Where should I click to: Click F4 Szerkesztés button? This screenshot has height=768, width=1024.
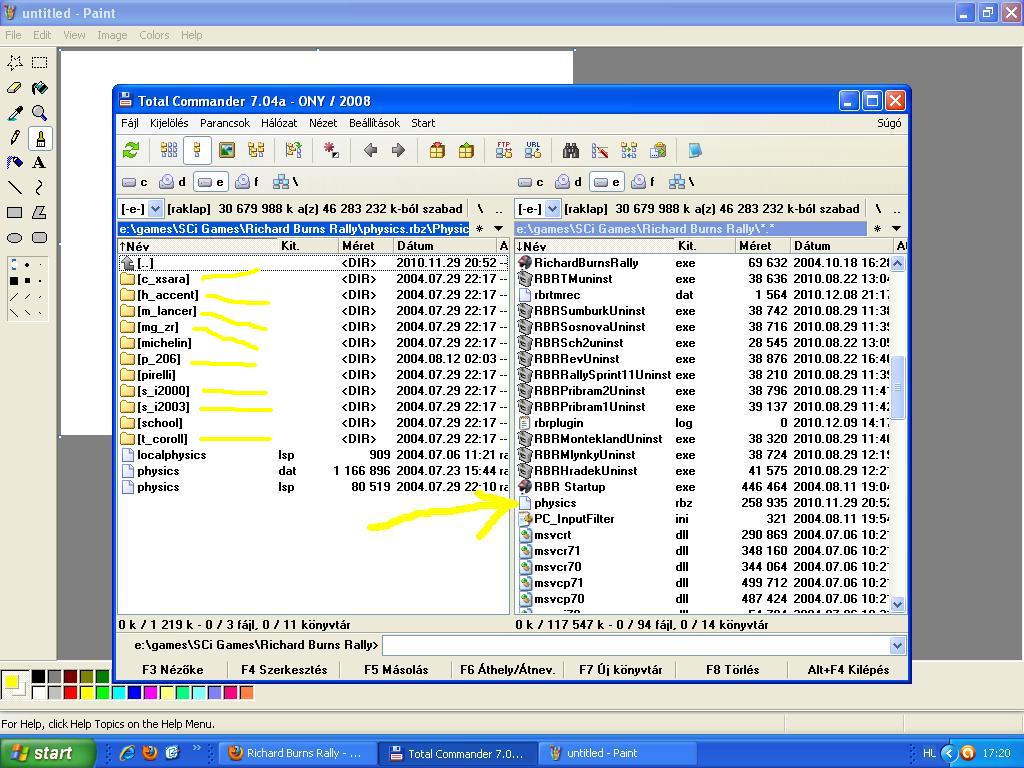(x=284, y=670)
